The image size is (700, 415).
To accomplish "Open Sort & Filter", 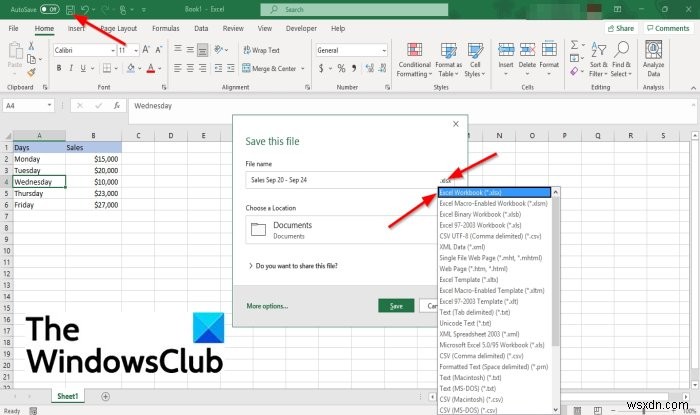I will pyautogui.click(x=598, y=59).
